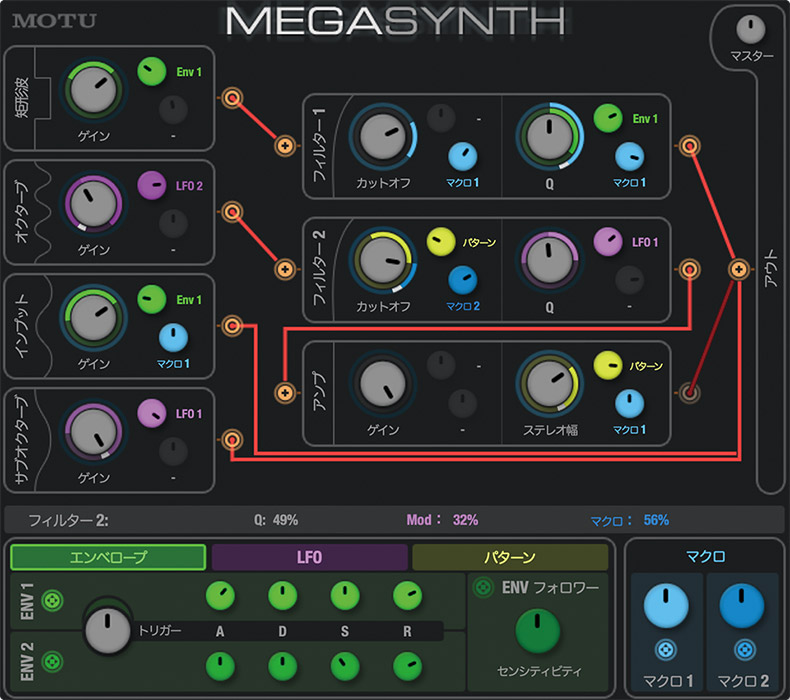Click the ENV 1 sustain knob
The image size is (790, 700).
[345, 595]
